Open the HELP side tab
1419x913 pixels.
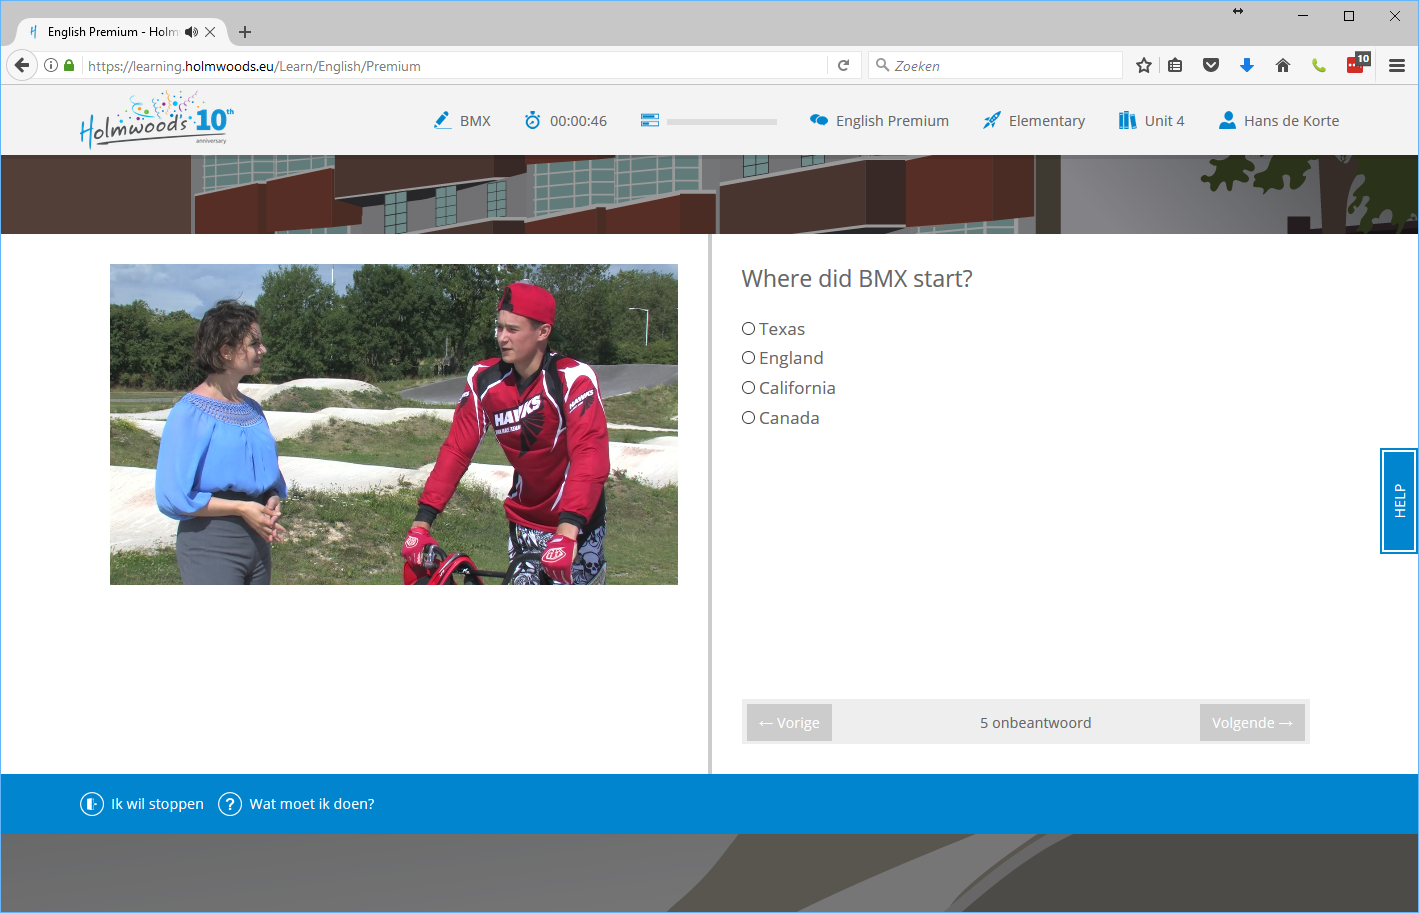click(x=1399, y=501)
